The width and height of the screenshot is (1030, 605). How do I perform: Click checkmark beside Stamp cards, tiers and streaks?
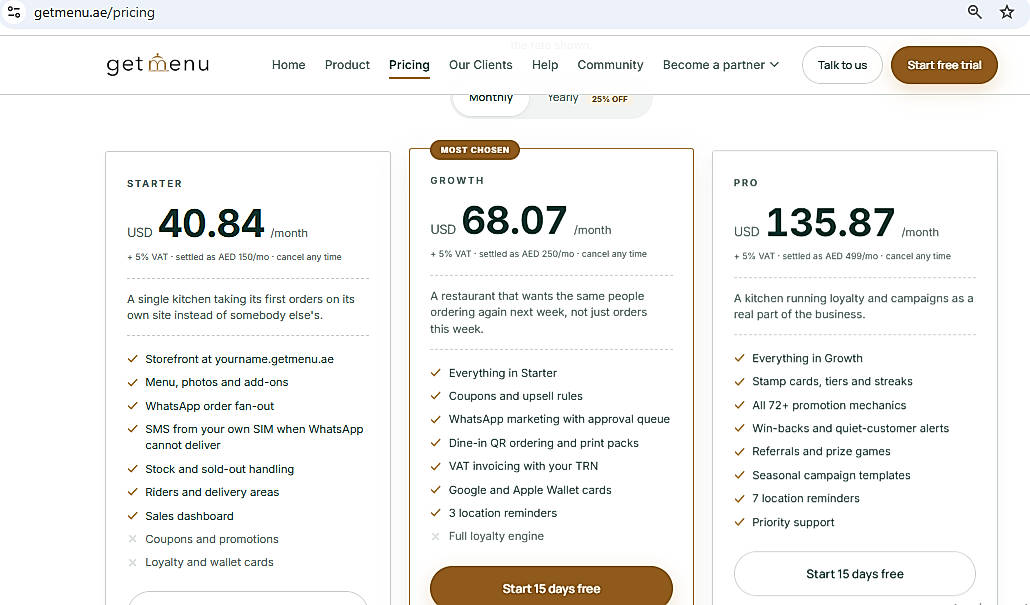pos(739,382)
